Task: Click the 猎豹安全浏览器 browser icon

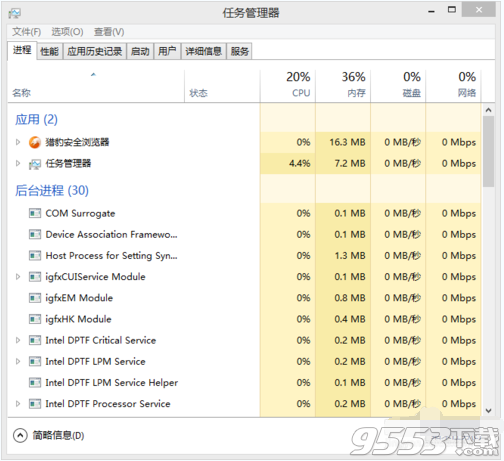Action: point(35,142)
